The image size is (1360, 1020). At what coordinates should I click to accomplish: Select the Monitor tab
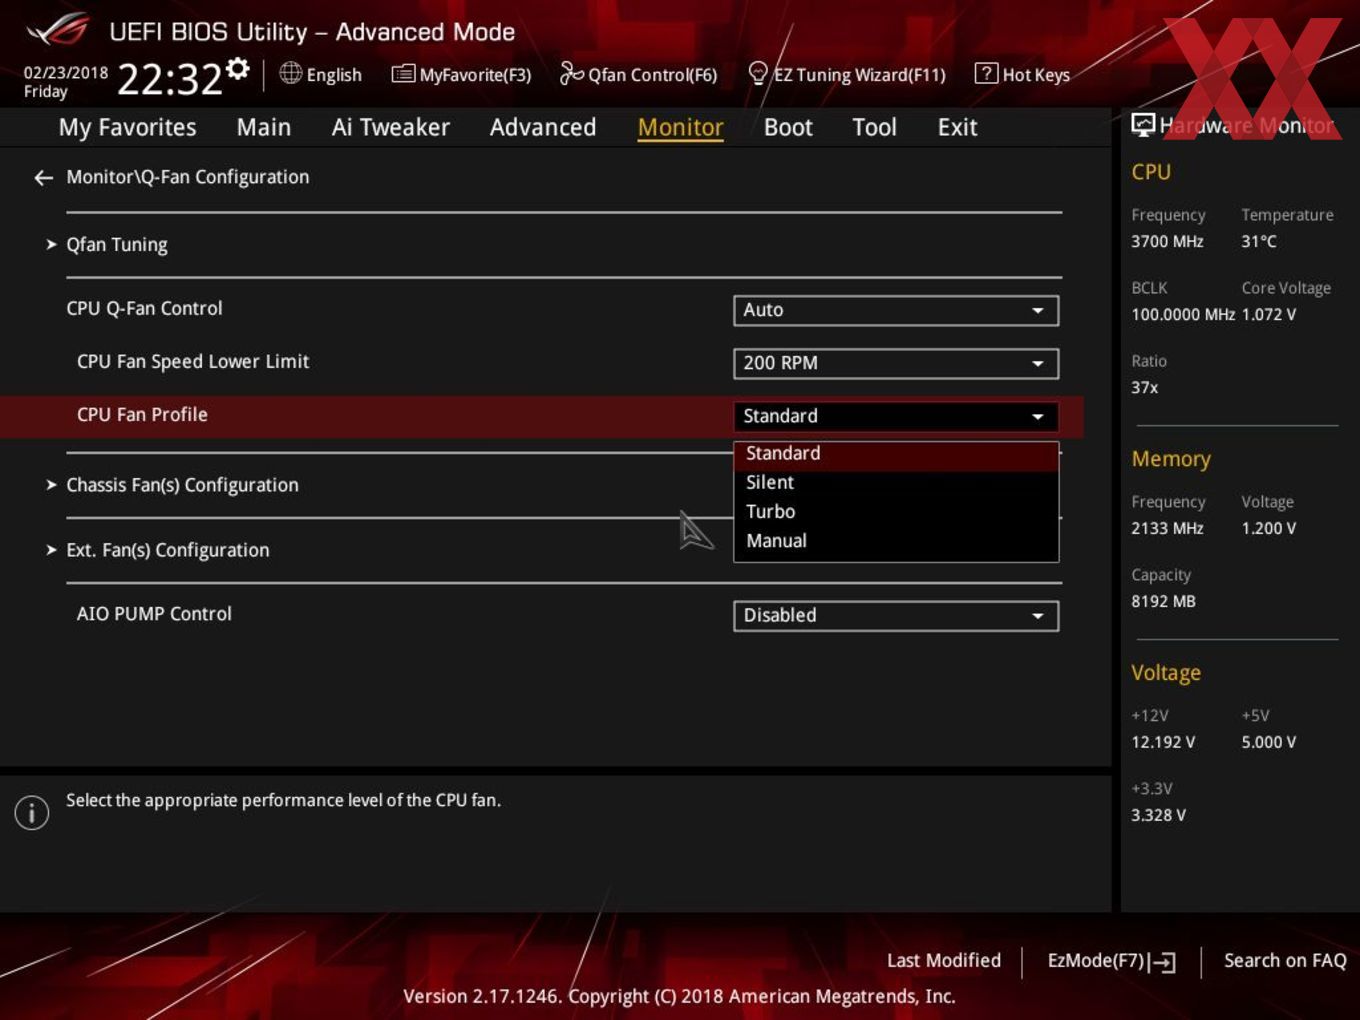tap(681, 127)
